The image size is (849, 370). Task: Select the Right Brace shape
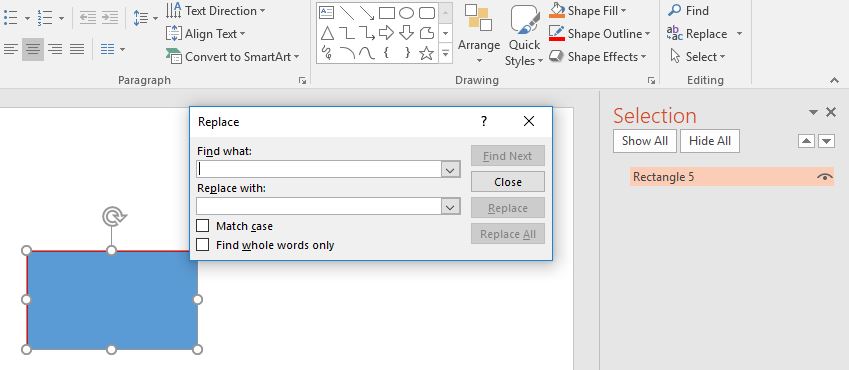click(x=407, y=53)
